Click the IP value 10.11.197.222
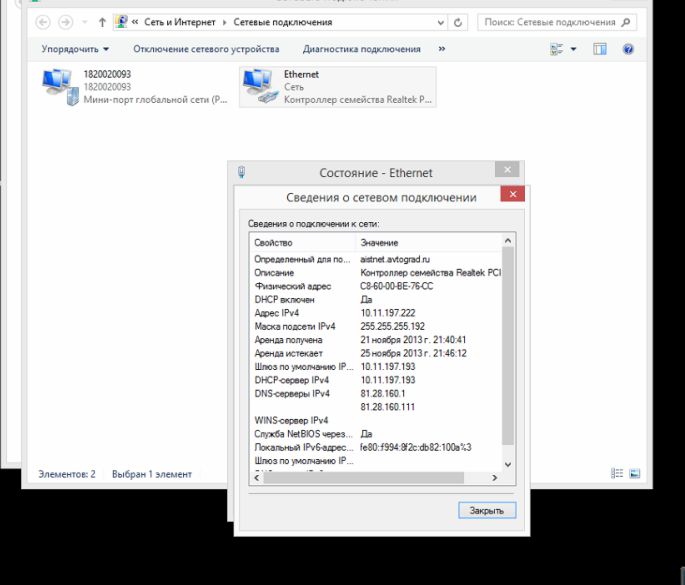The width and height of the screenshot is (685, 585). click(x=387, y=313)
